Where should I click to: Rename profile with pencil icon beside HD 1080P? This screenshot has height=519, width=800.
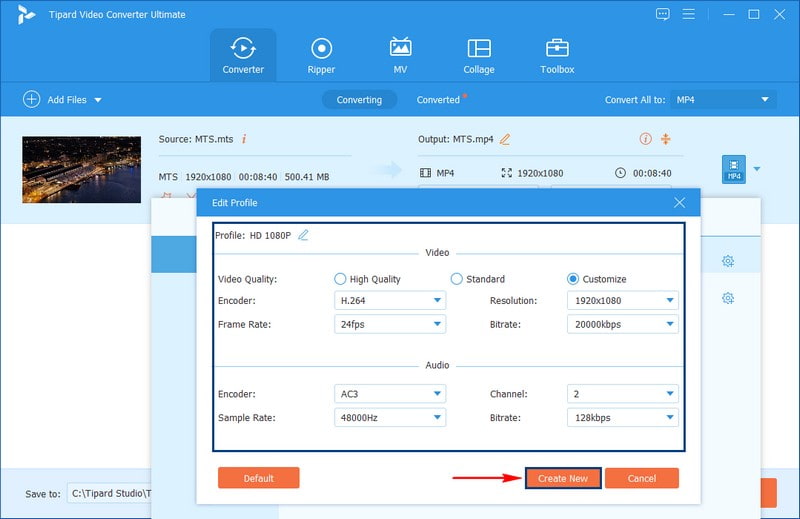coord(303,235)
